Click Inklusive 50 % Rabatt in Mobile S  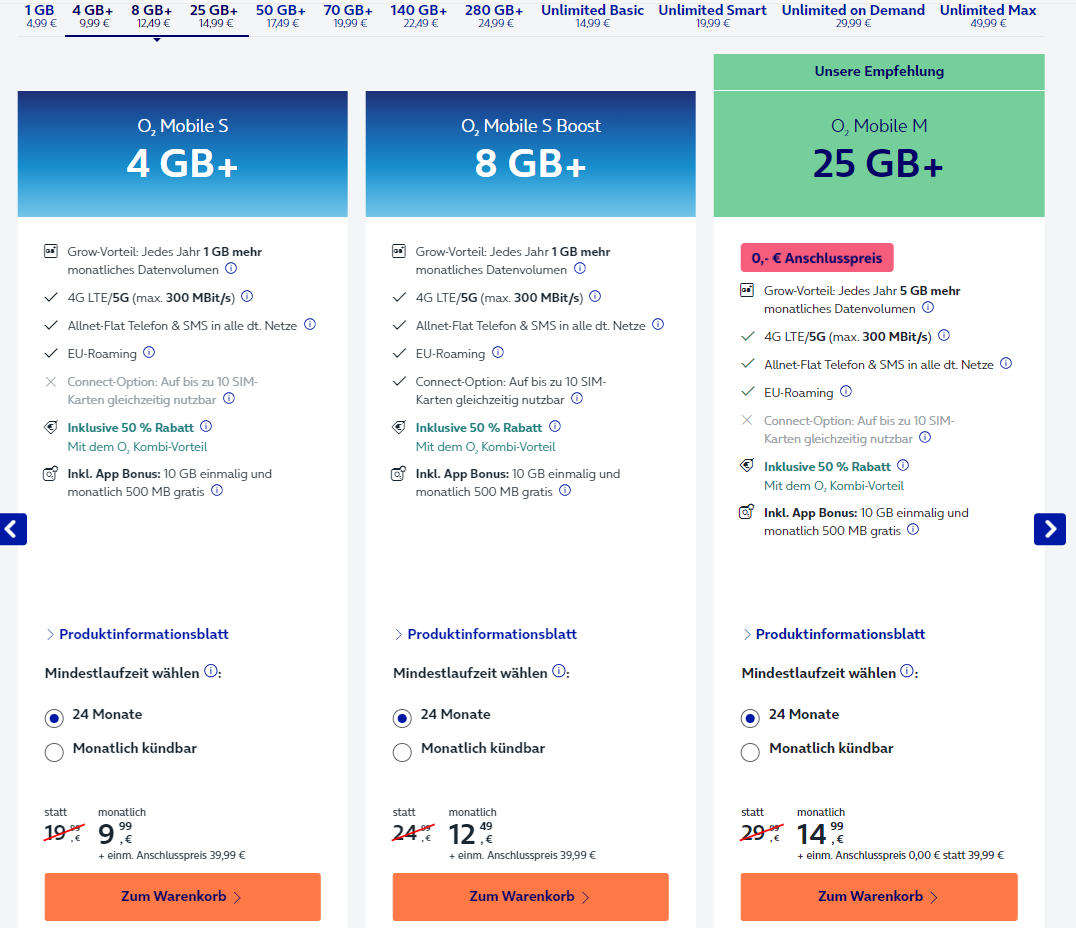pyautogui.click(x=130, y=428)
